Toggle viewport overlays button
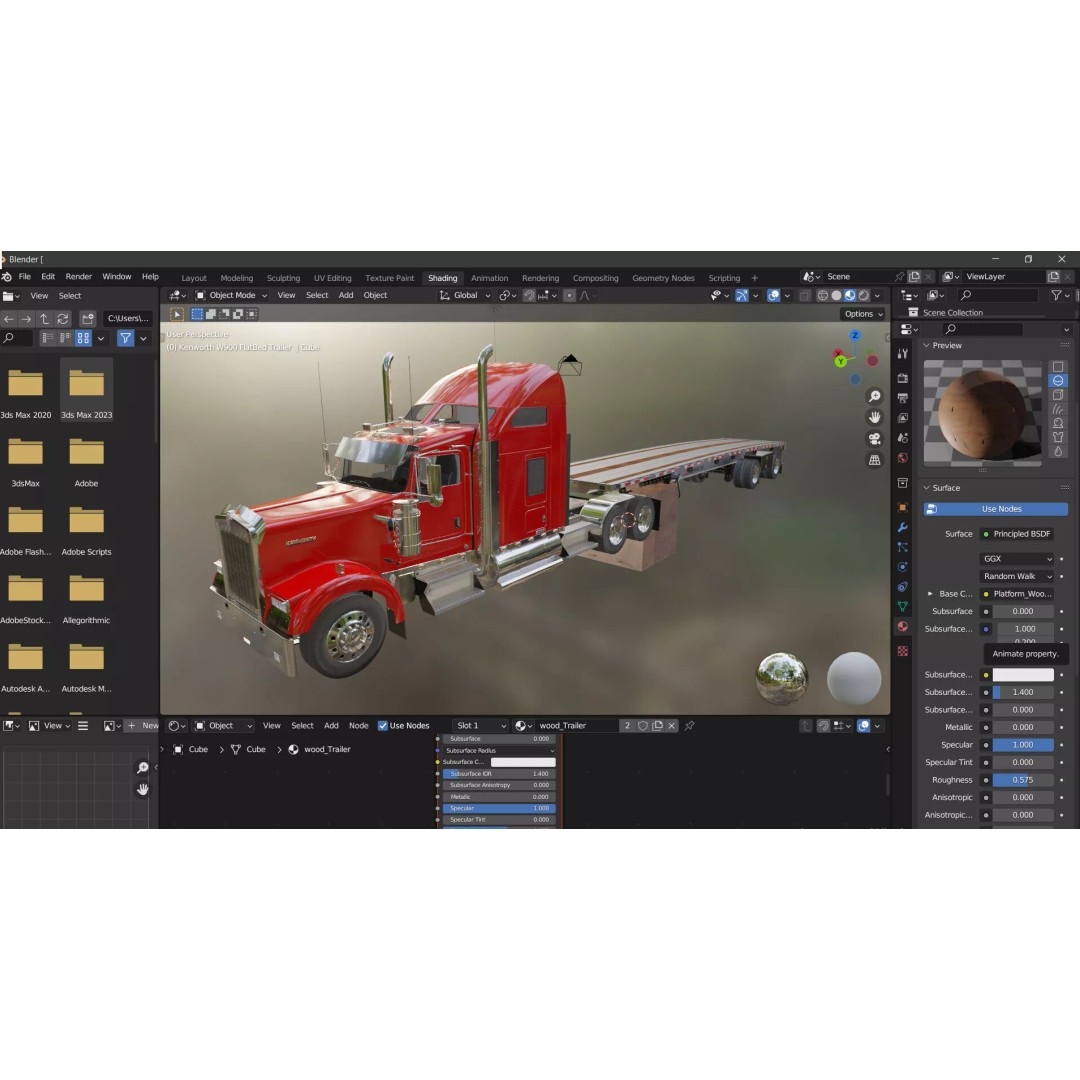Image resolution: width=1080 pixels, height=1080 pixels. [773, 295]
